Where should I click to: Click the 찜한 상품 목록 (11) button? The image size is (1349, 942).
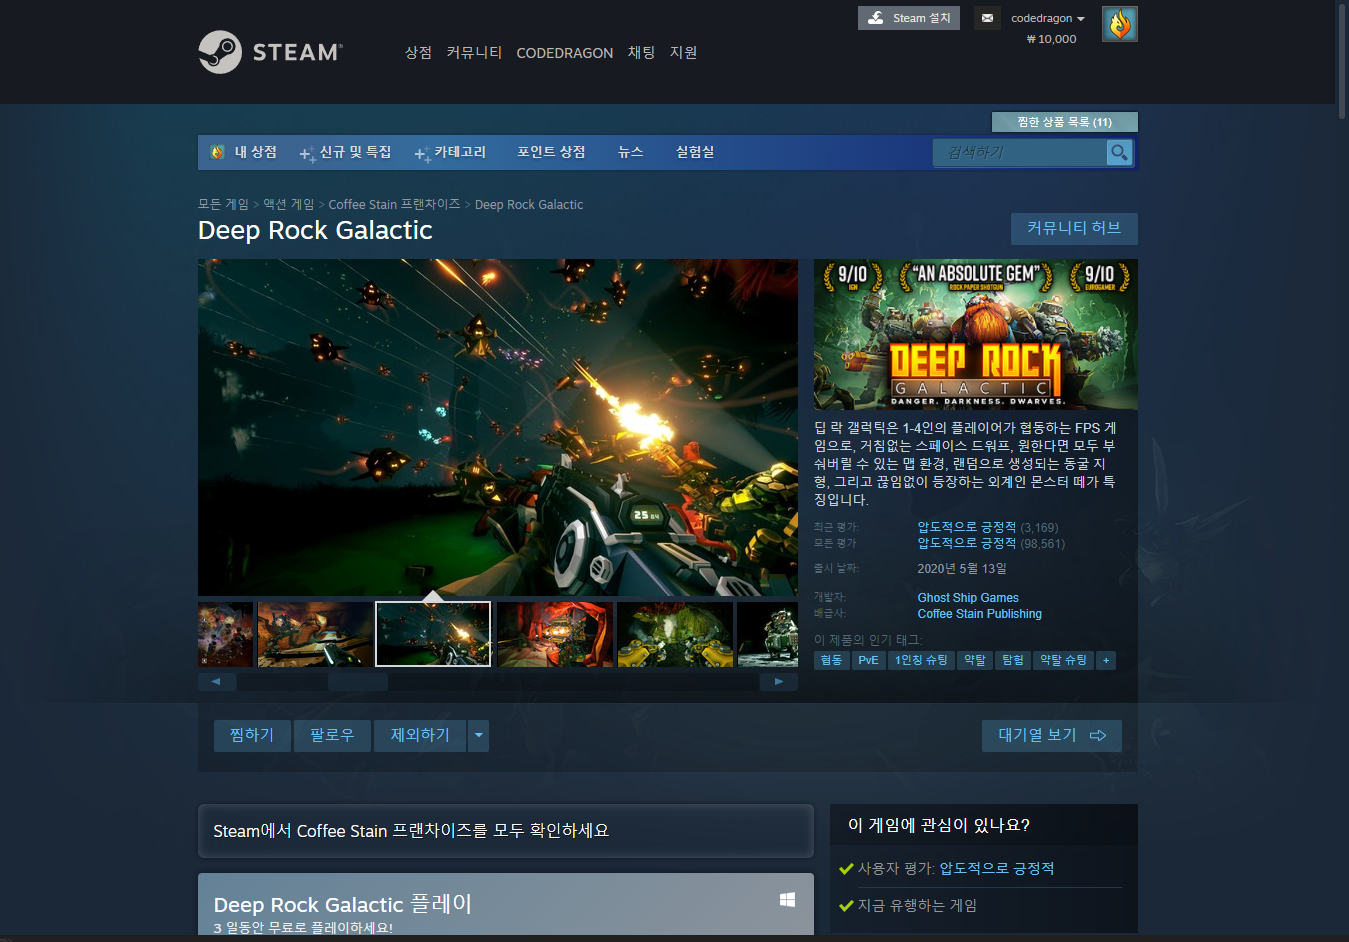(1064, 122)
